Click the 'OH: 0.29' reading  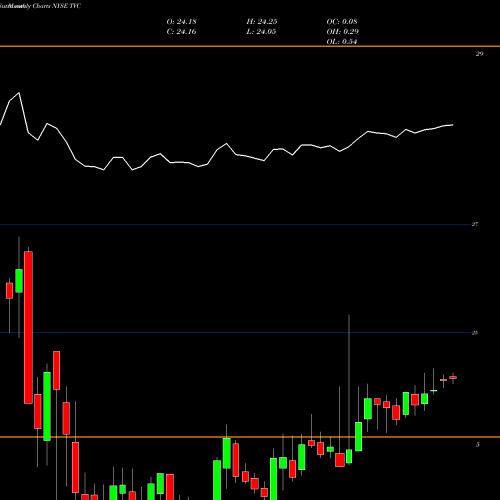(x=343, y=32)
